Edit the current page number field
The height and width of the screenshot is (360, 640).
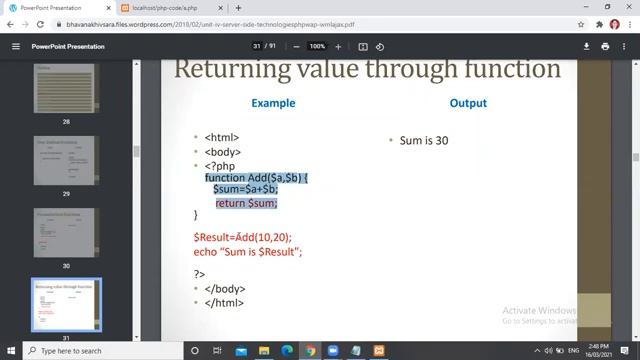(x=256, y=46)
